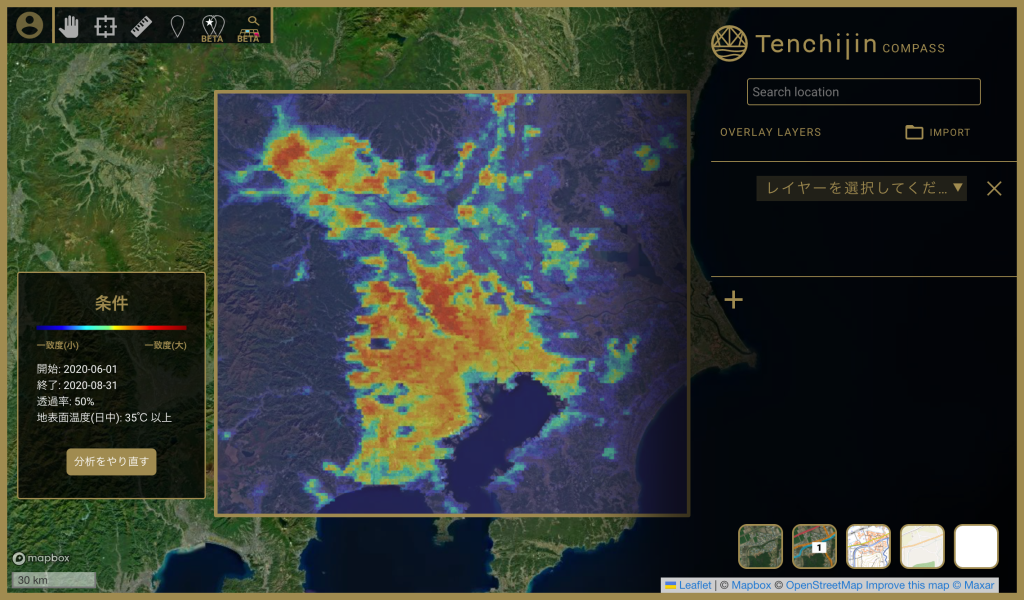
Task: Expand the レイヤーを選択してください dropdown
Action: pos(861,188)
